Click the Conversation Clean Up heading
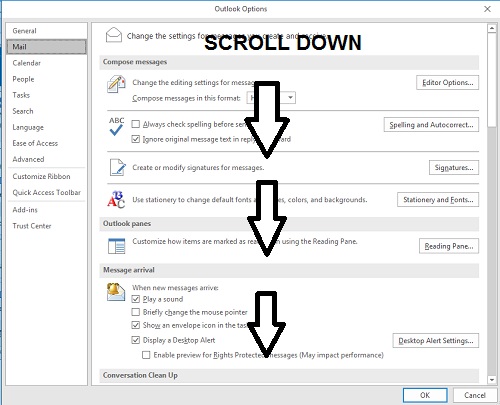 point(140,375)
